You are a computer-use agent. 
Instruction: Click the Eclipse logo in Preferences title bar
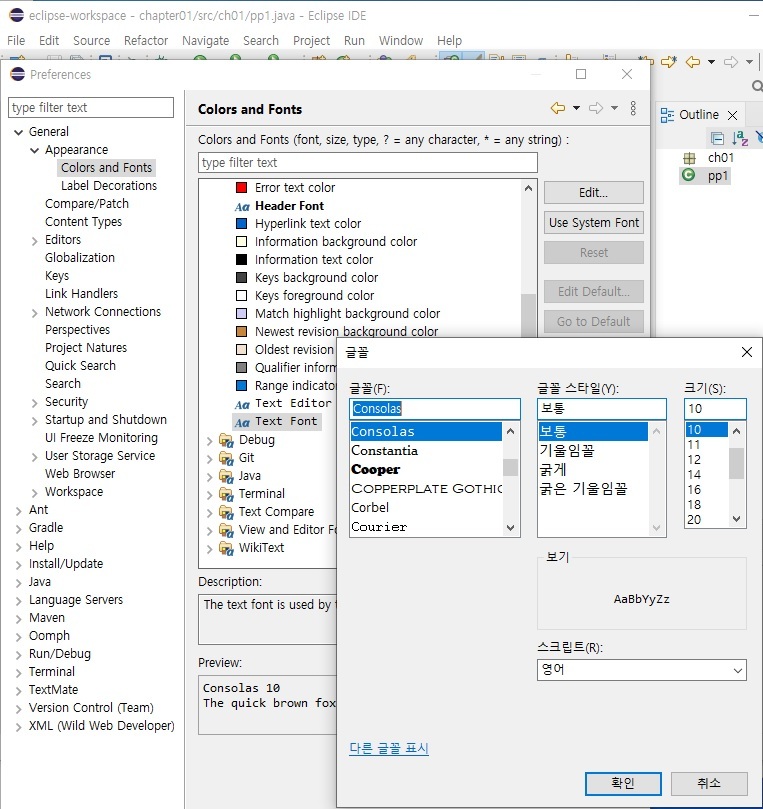coord(18,74)
